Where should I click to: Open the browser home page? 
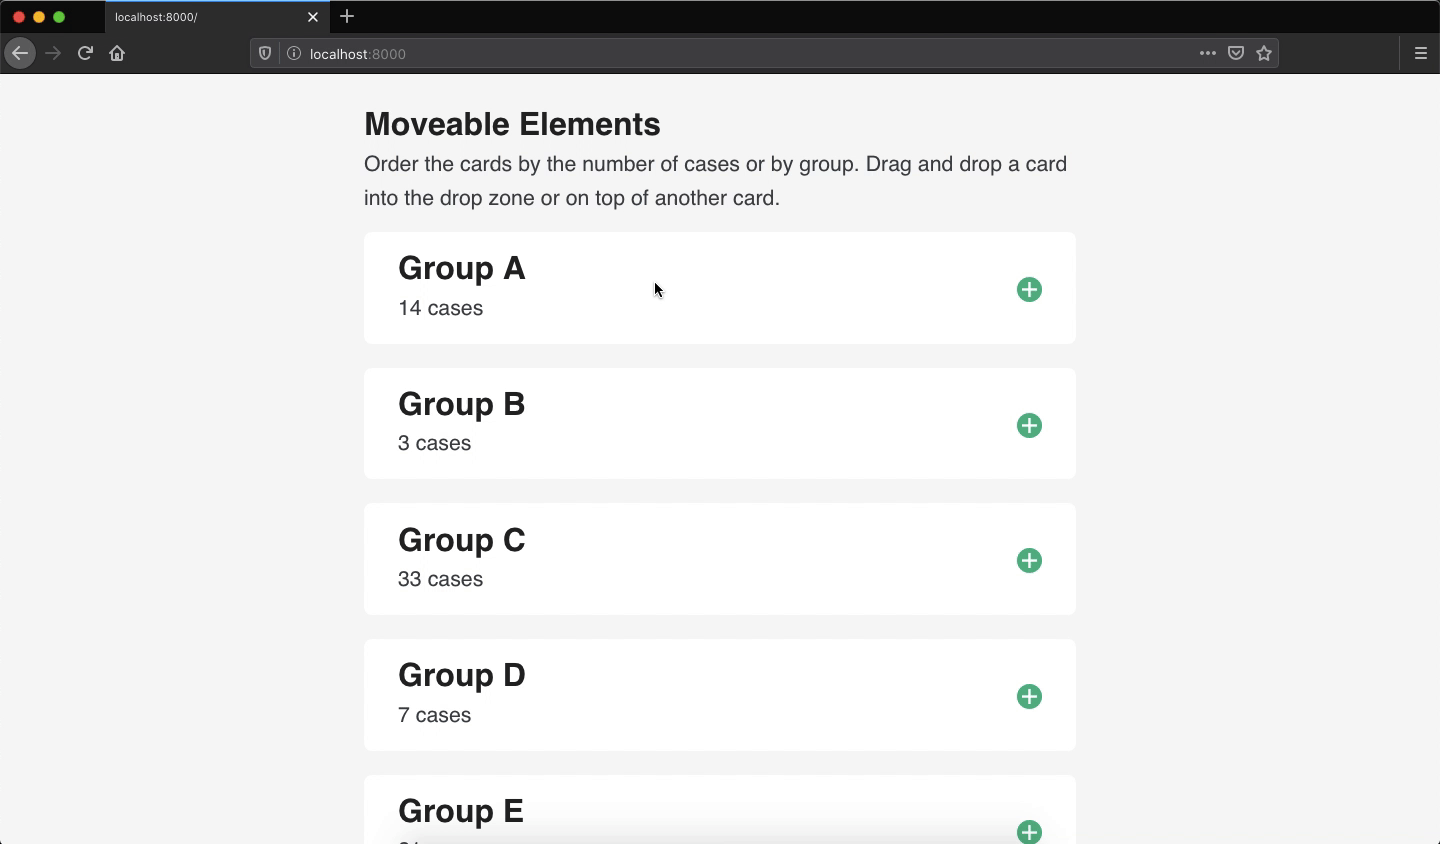pos(118,54)
